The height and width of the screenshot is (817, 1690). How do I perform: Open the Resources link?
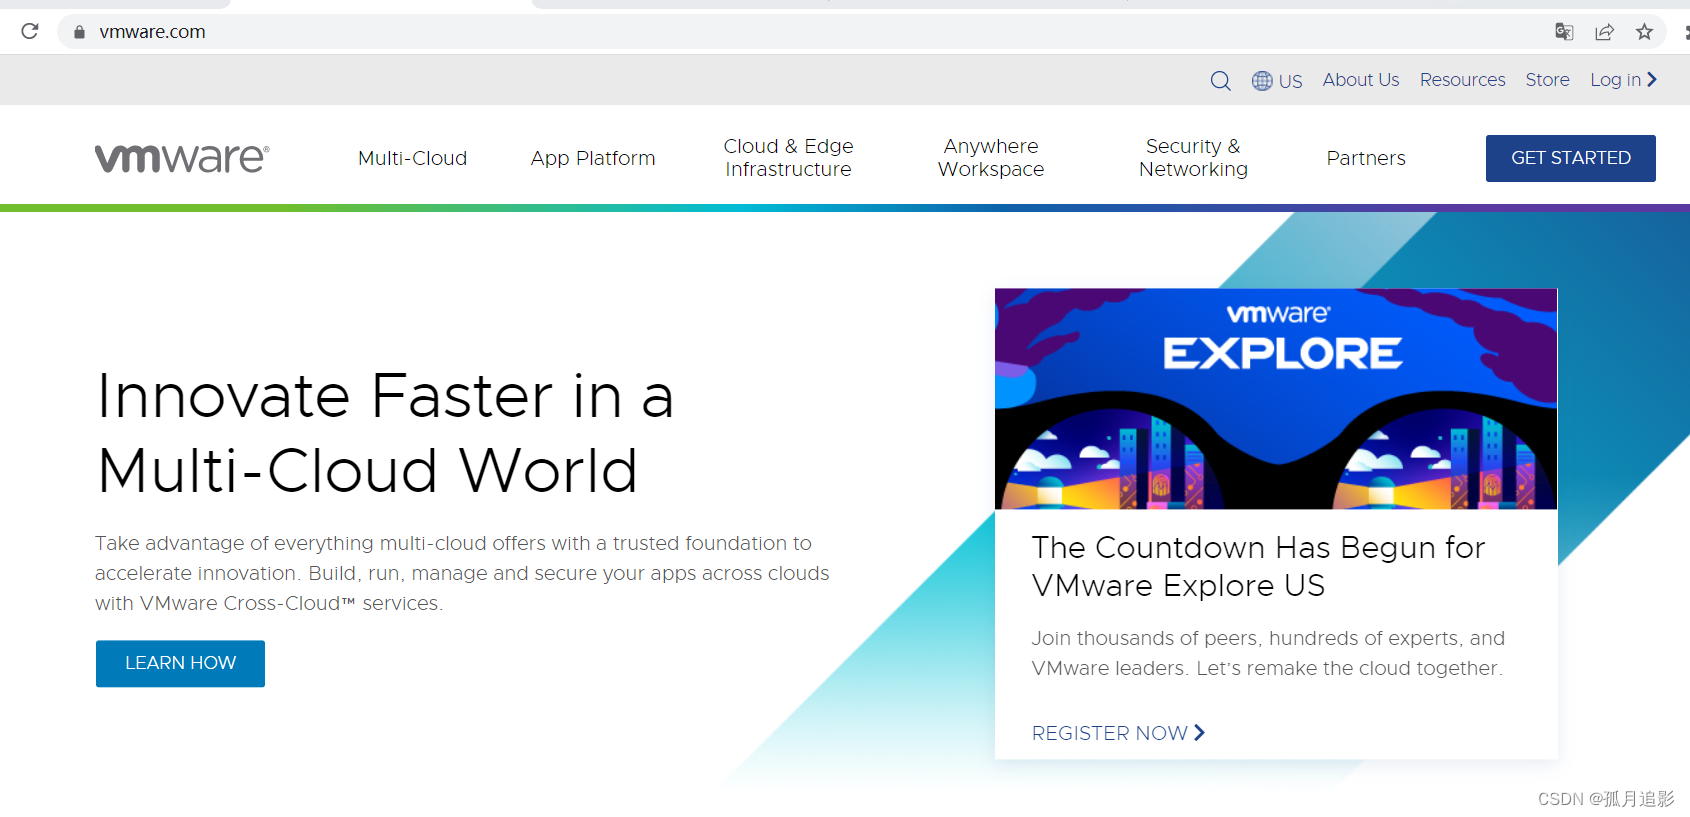[x=1462, y=80]
